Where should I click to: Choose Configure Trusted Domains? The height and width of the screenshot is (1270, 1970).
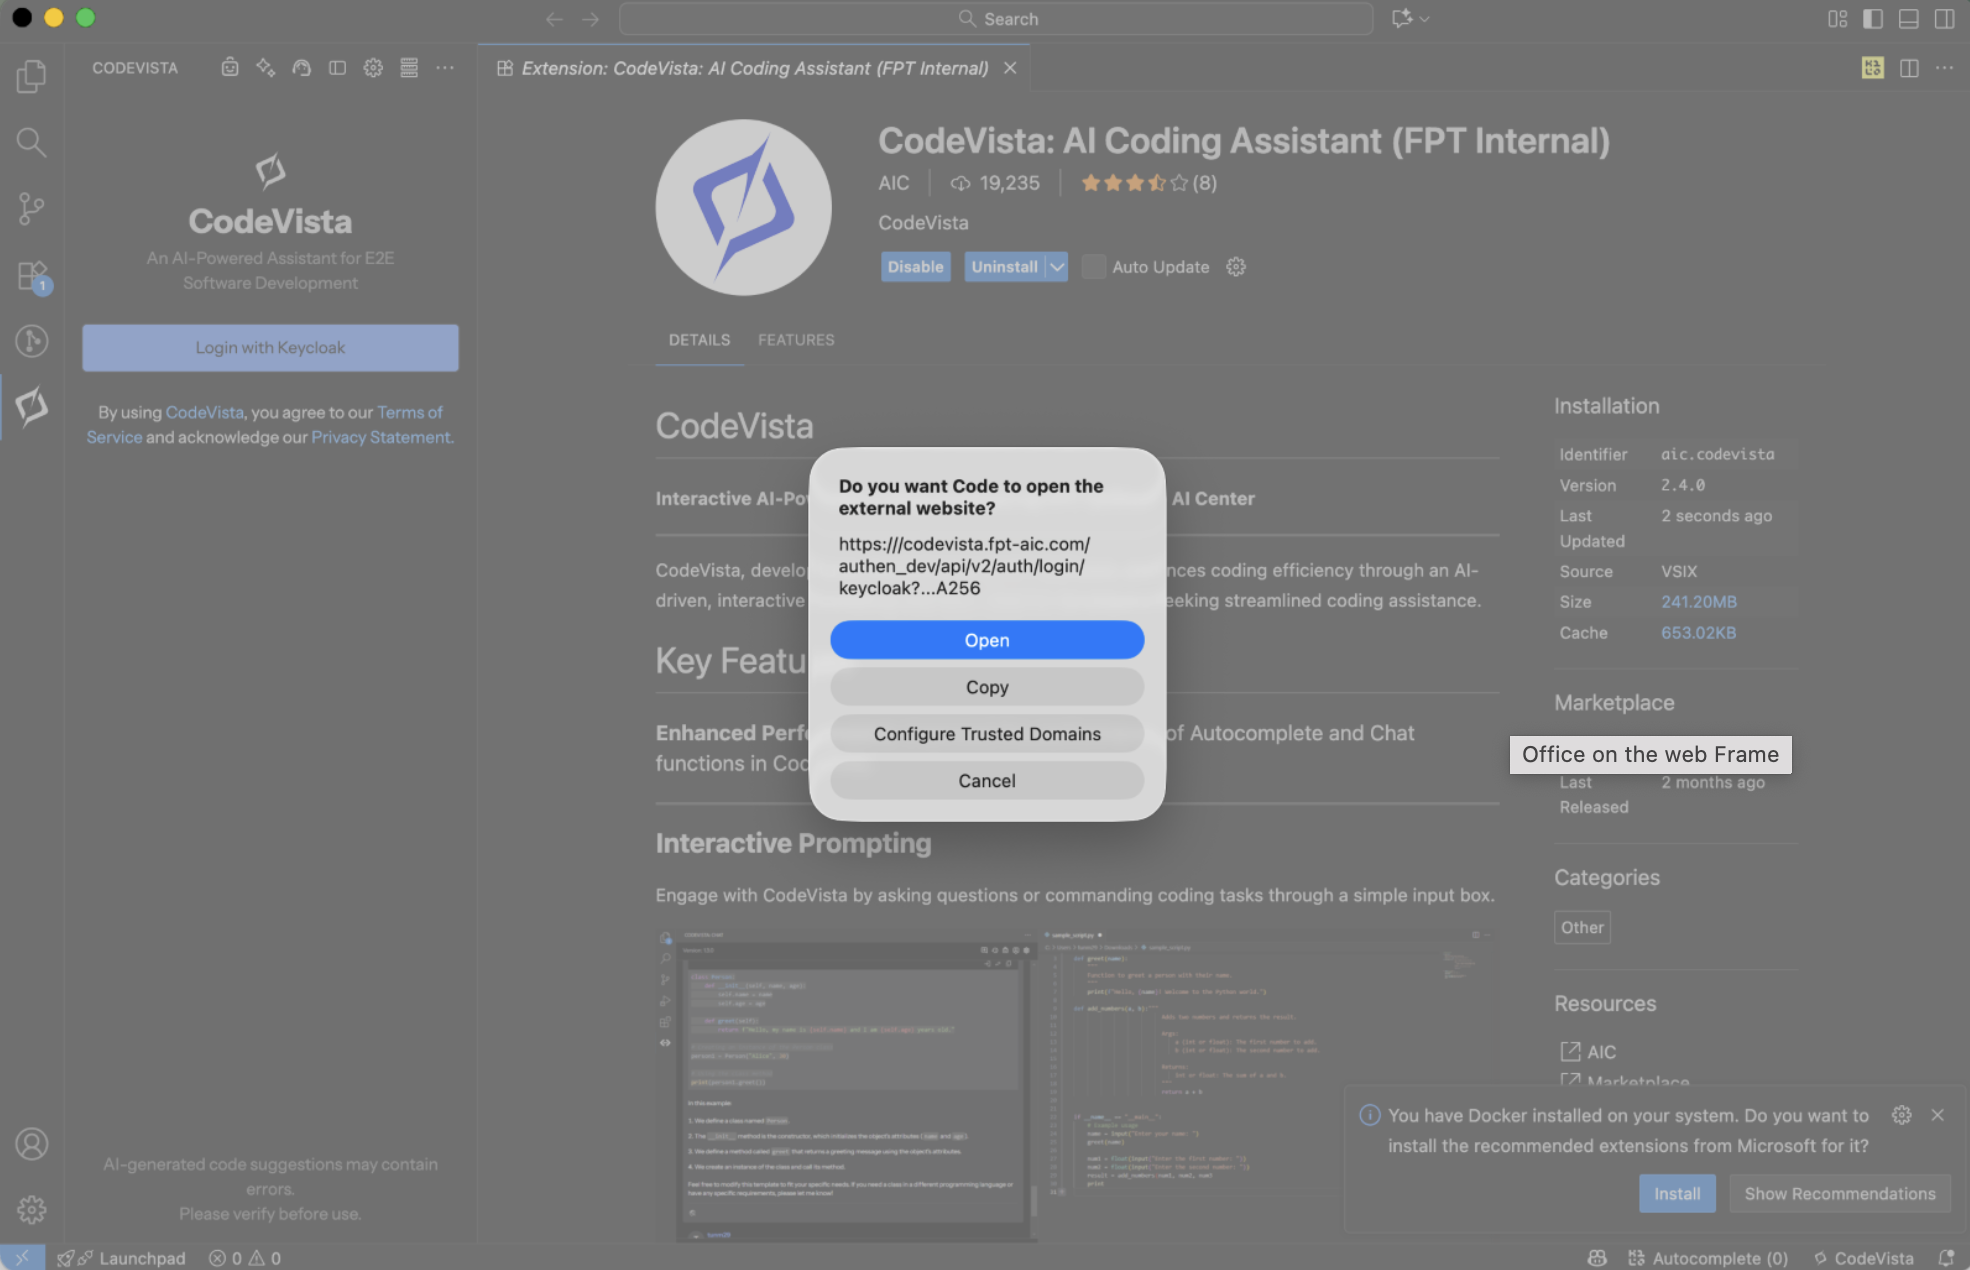[987, 734]
